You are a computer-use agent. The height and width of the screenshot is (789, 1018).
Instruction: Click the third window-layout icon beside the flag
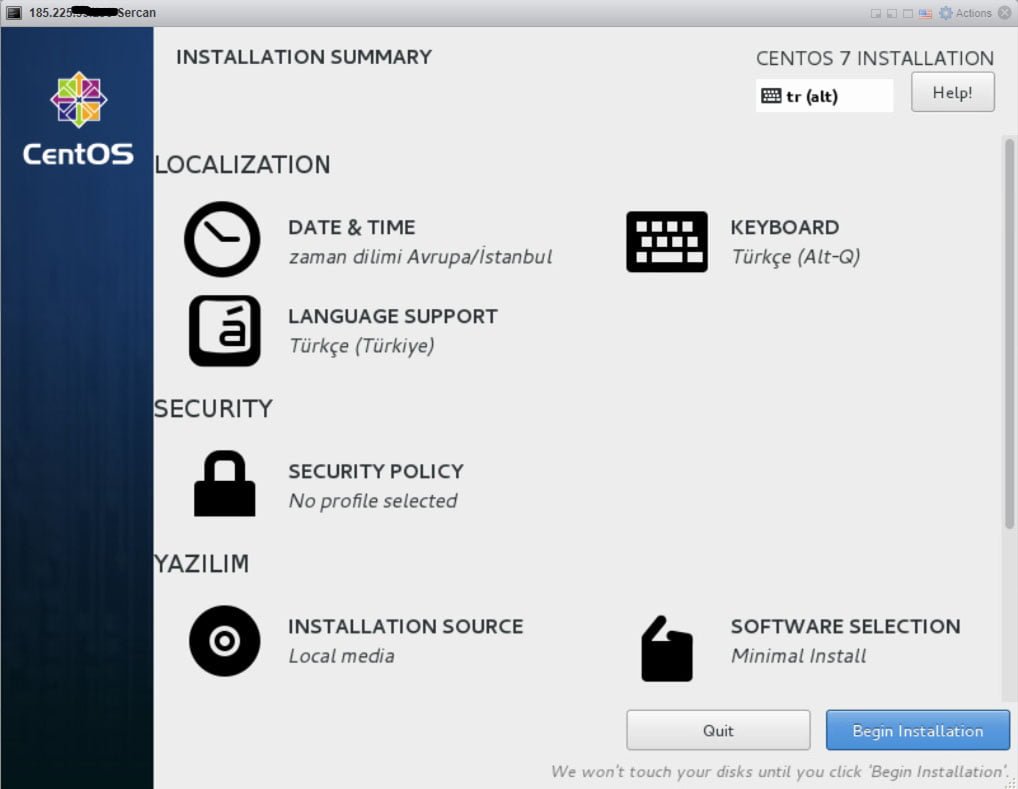(908, 14)
